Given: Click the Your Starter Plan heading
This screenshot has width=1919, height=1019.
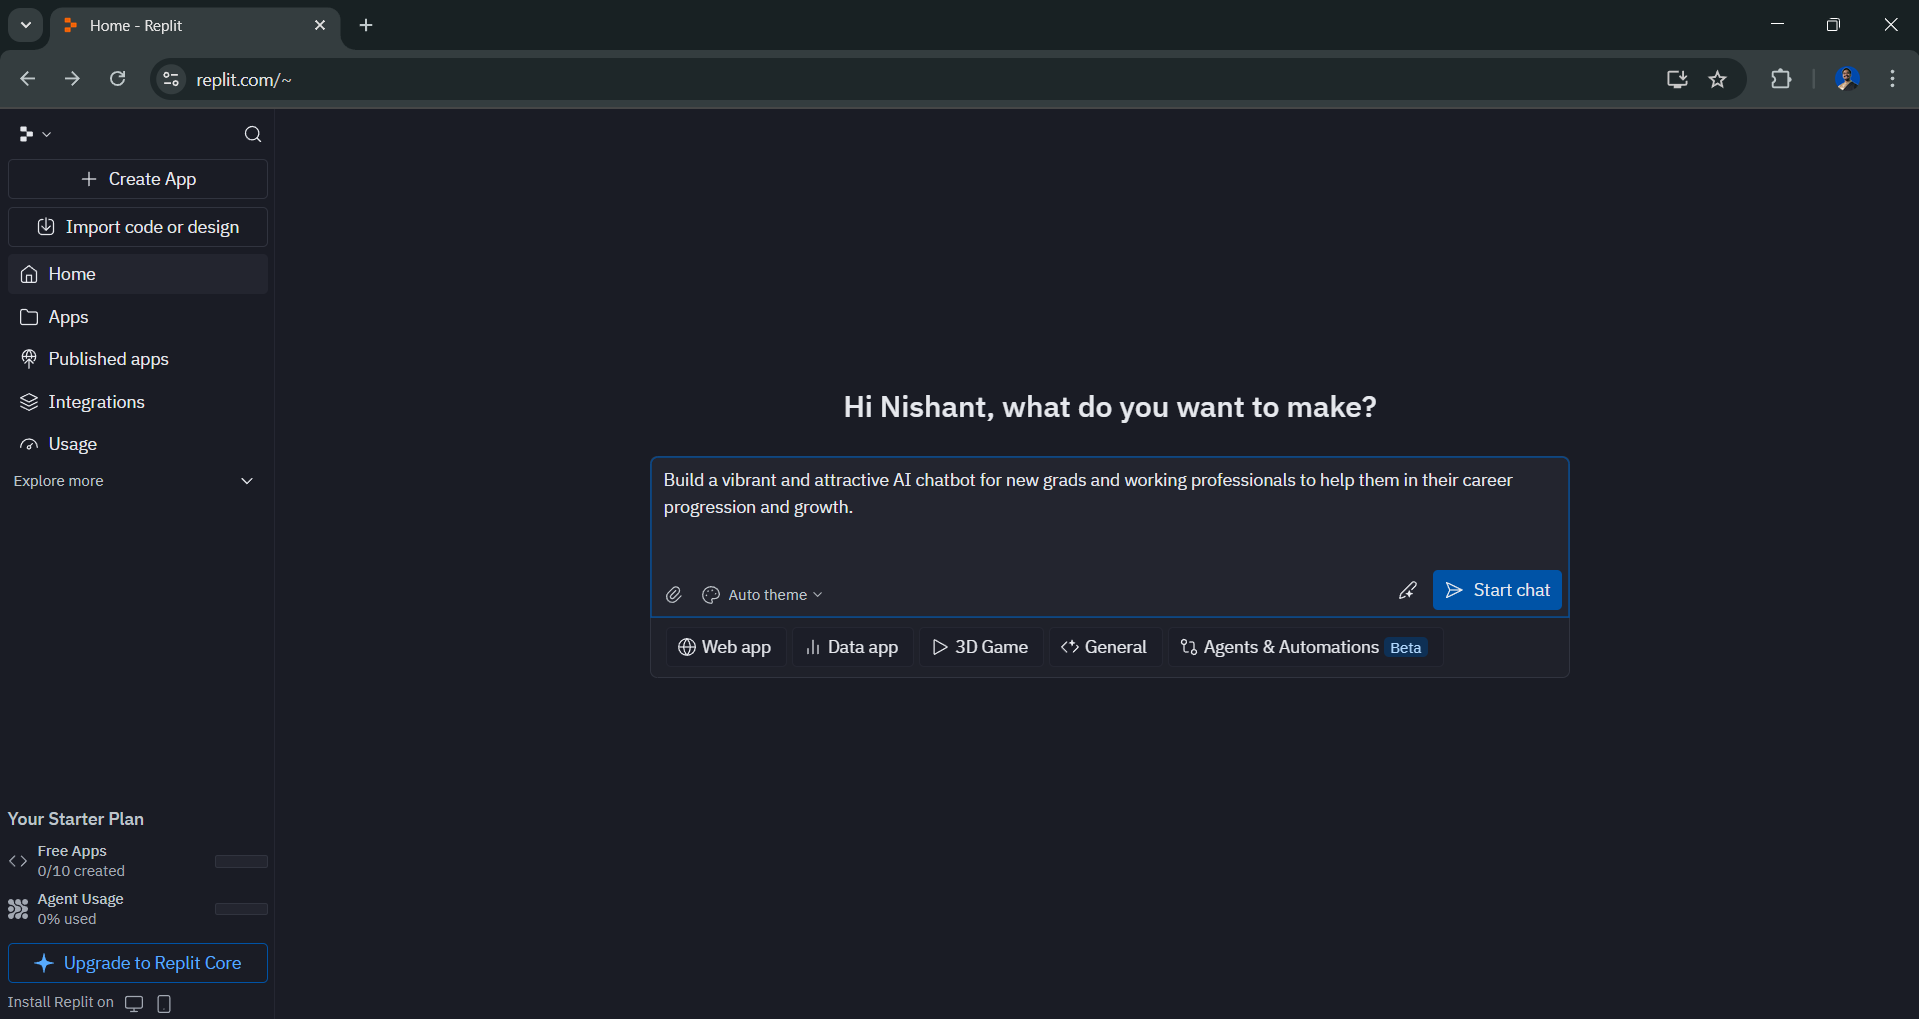Looking at the screenshot, I should (76, 819).
